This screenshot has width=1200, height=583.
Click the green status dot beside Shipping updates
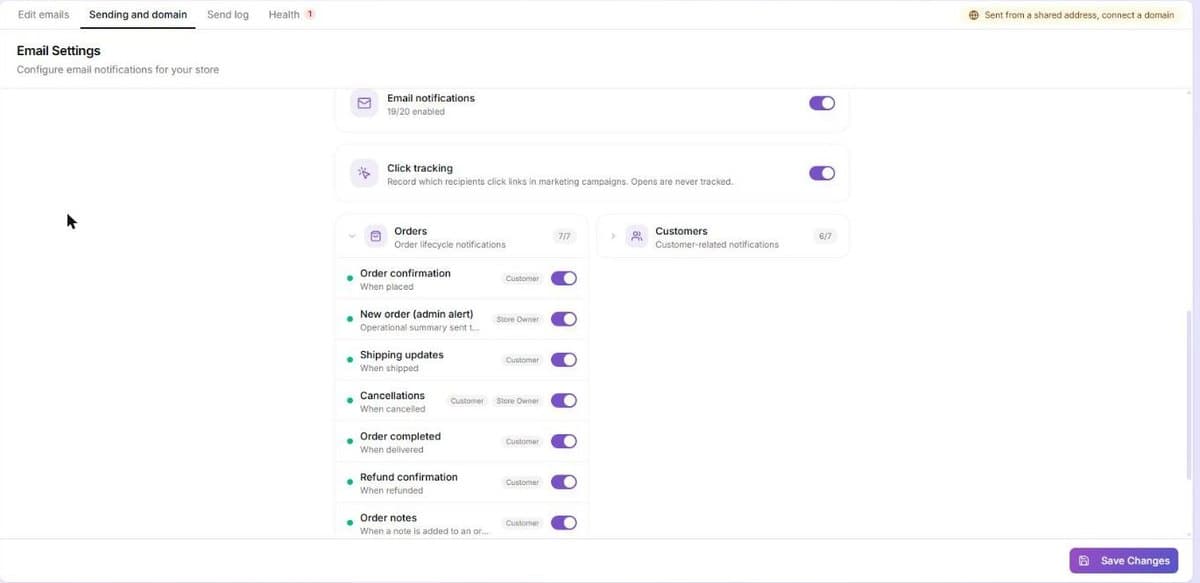click(x=349, y=360)
